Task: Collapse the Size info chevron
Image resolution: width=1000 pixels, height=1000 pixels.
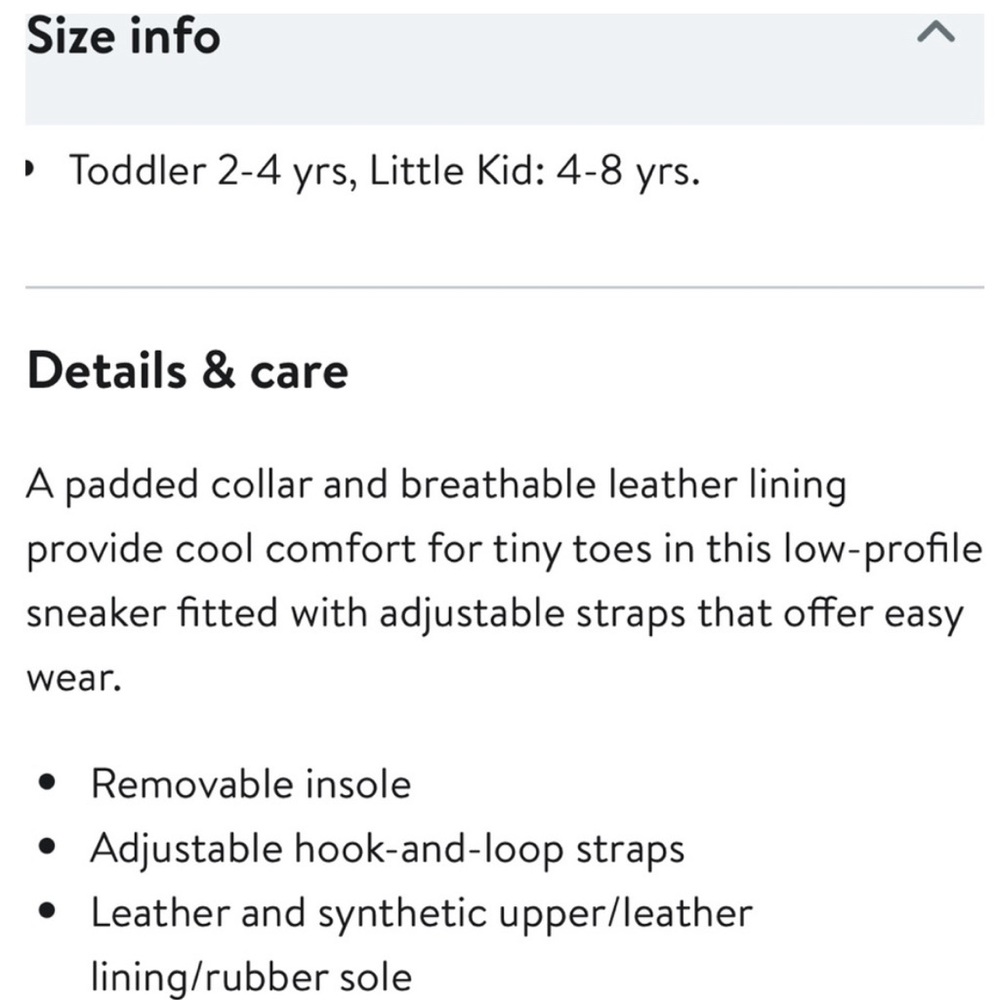Action: tap(936, 32)
